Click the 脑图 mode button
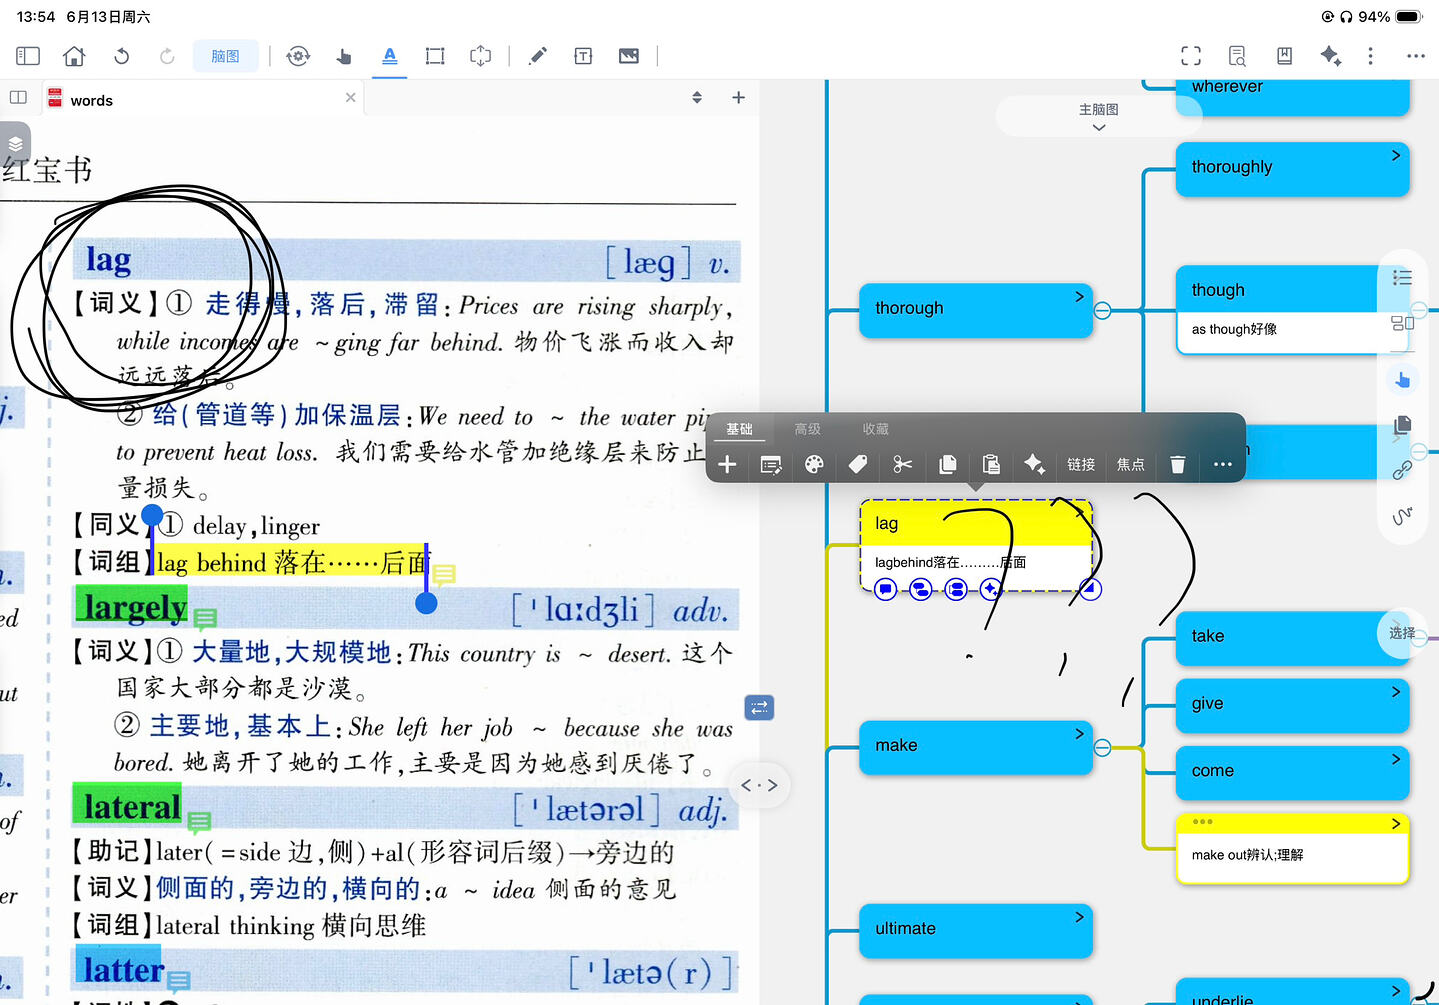1439x1005 pixels. click(x=225, y=56)
